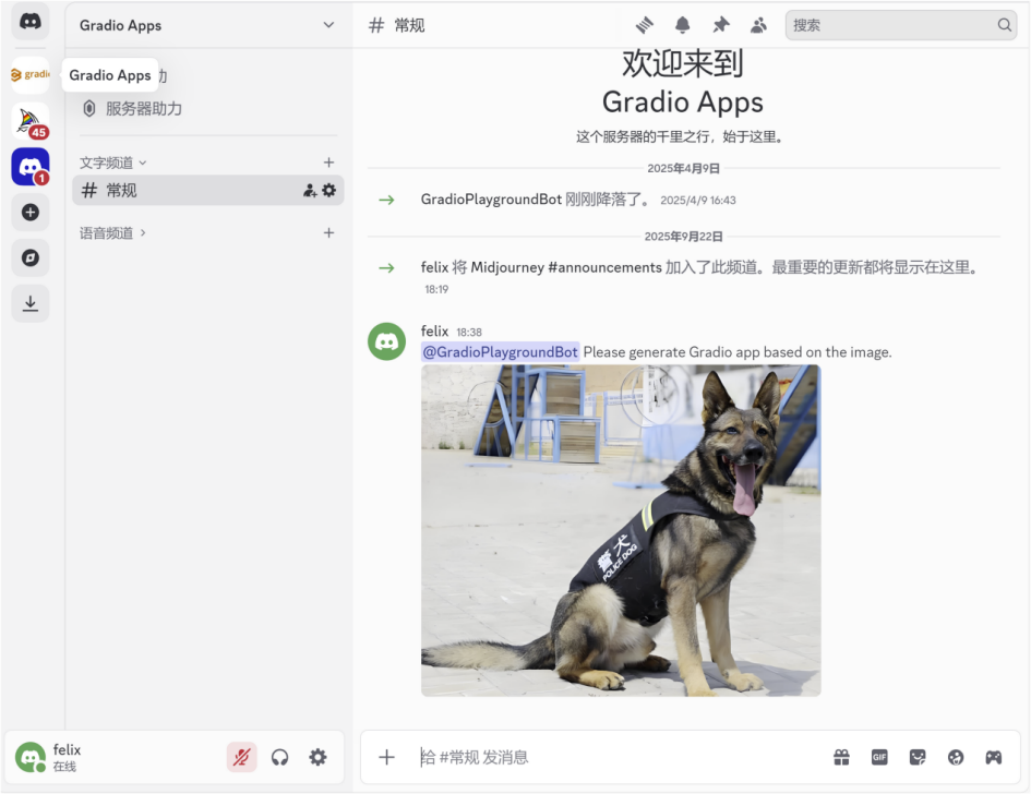Open the gift Nitro icon
The height and width of the screenshot is (795, 1032).
pyautogui.click(x=841, y=757)
